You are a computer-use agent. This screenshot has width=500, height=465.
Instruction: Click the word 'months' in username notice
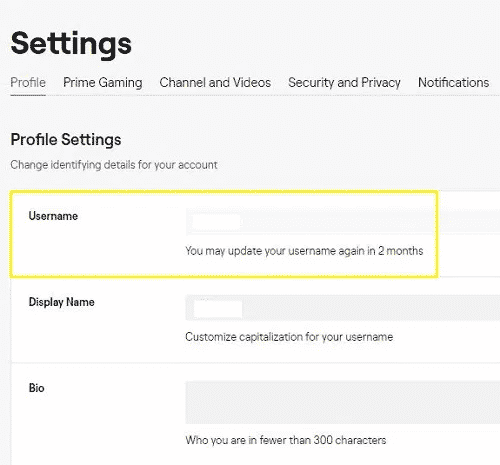(405, 251)
